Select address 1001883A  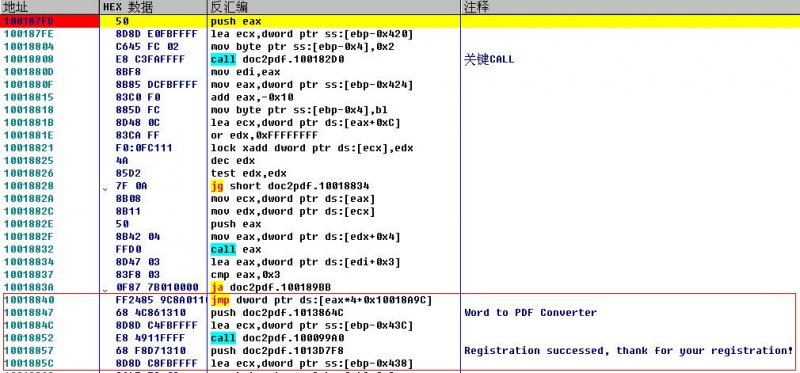point(29,287)
